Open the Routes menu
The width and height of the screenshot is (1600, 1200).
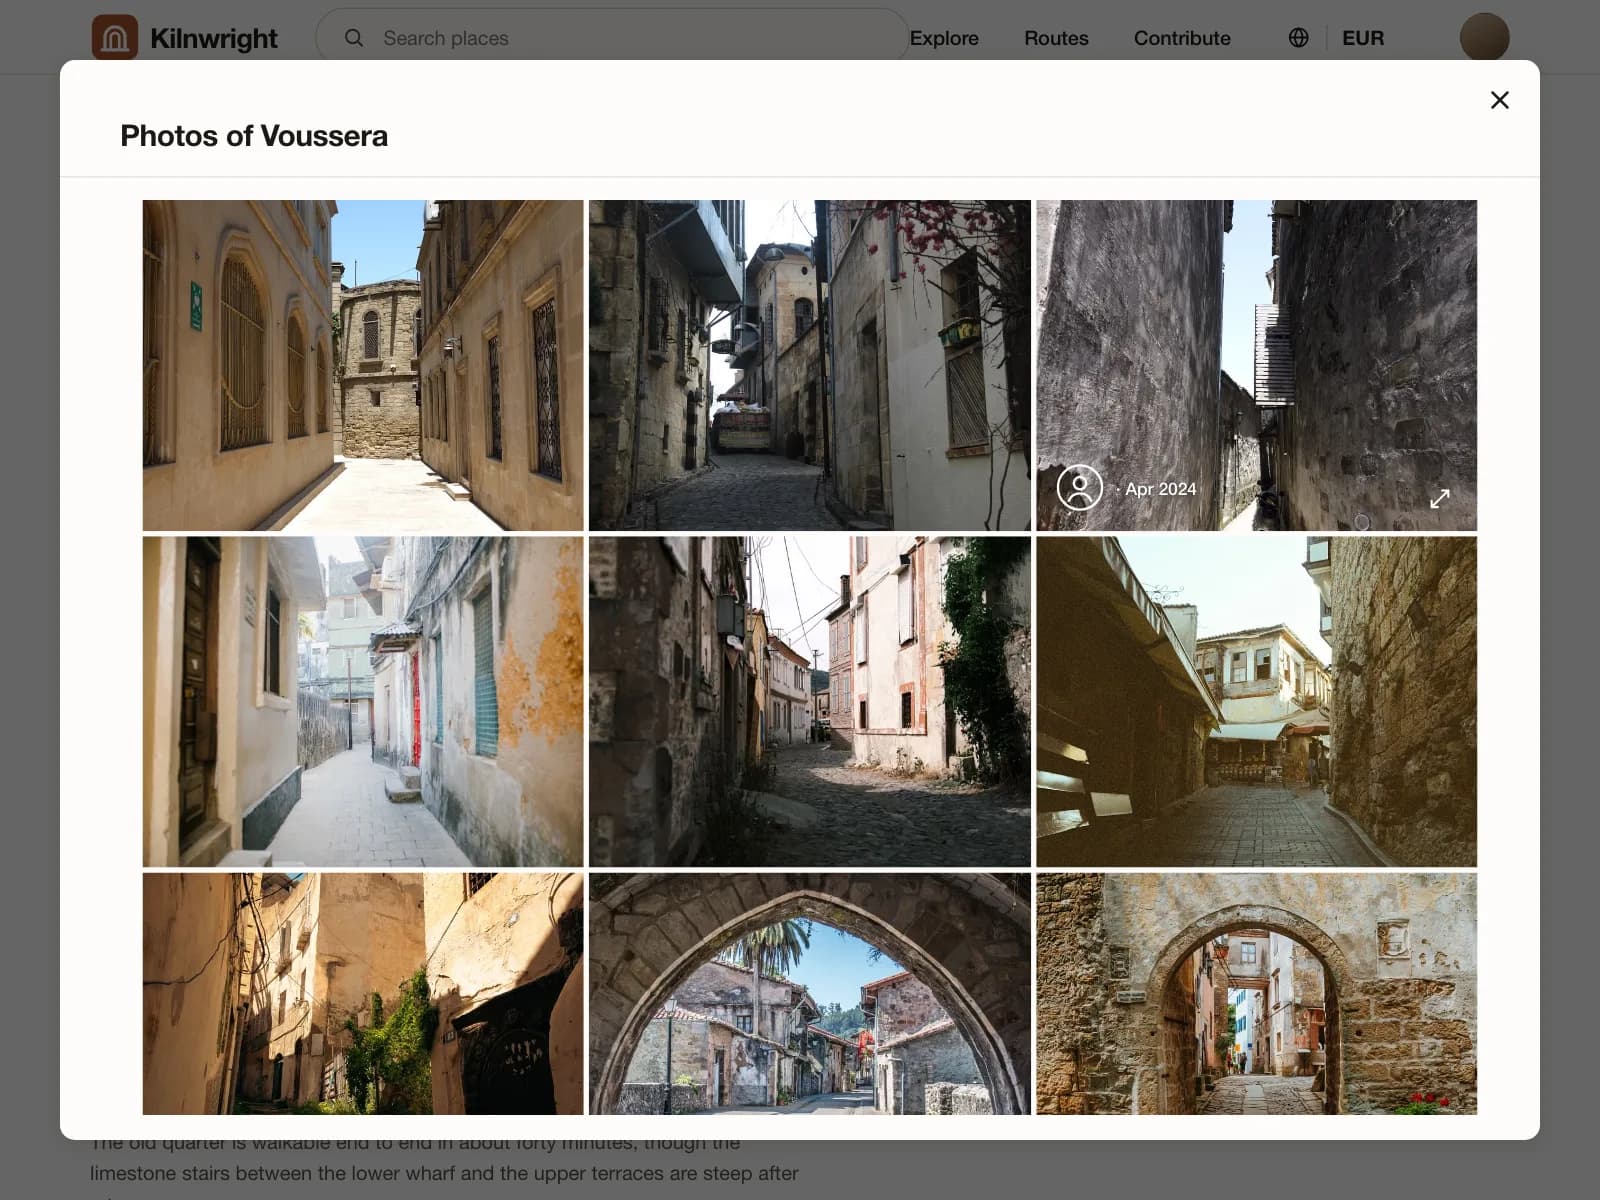point(1056,38)
